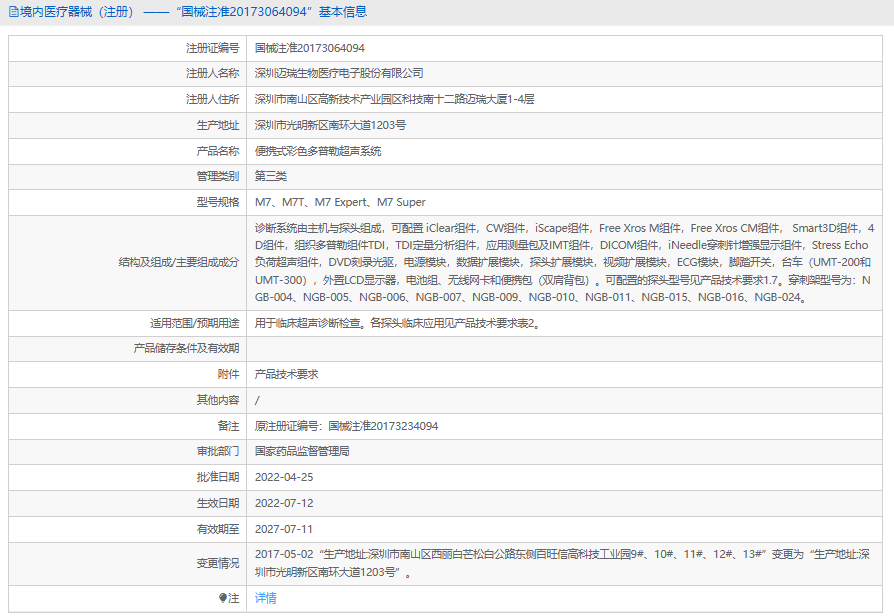
Task: Select registration number 国械注准20173064094 value
Action: [310, 48]
